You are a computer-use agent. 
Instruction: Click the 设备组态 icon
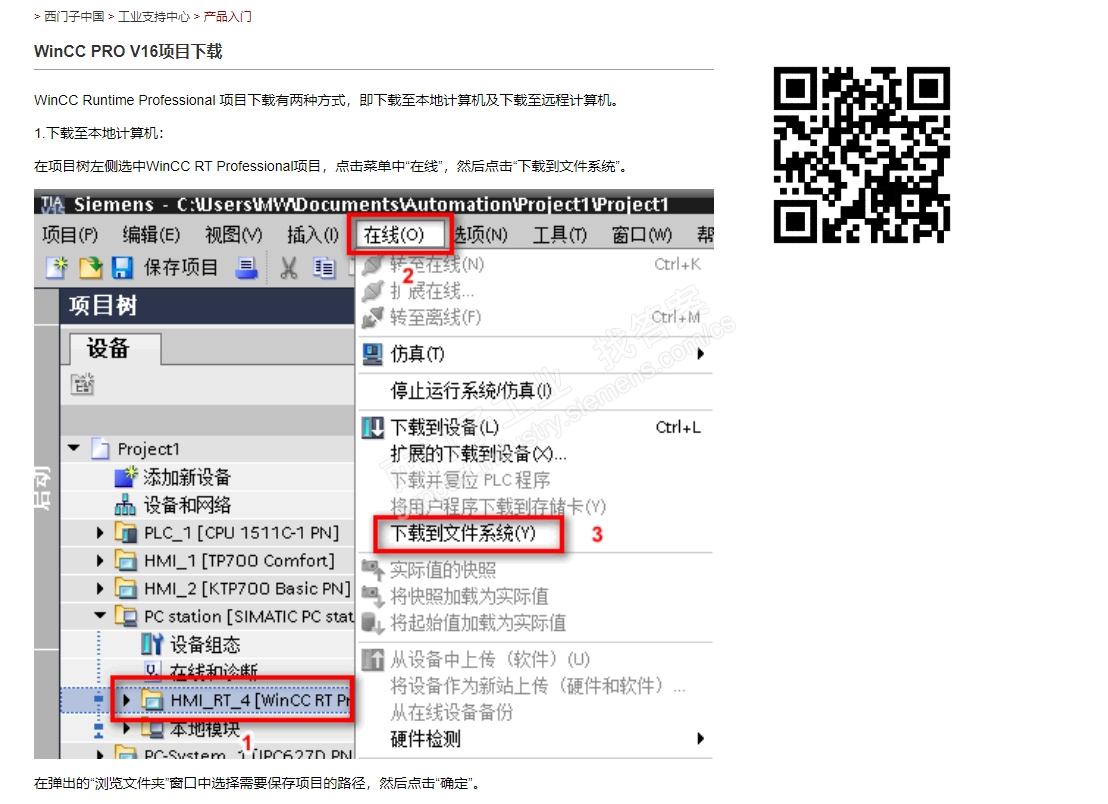tap(152, 644)
